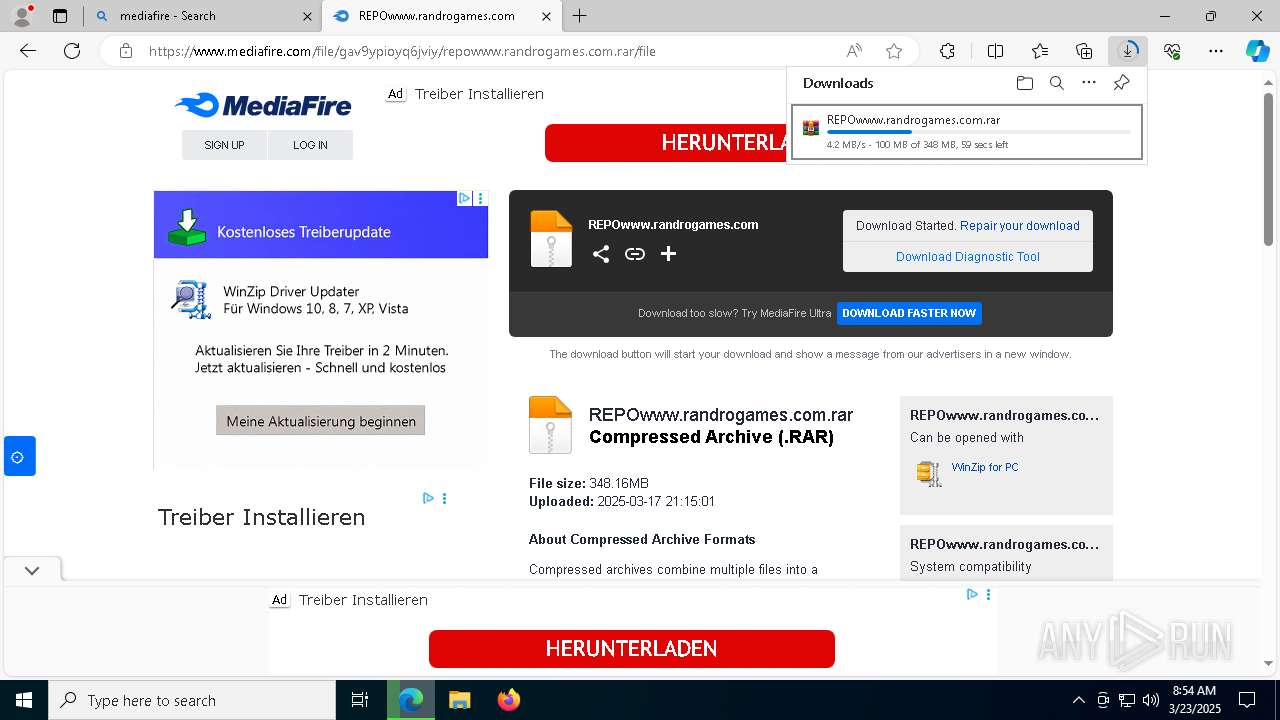
Task: Click Repair your download link
Action: 1020,226
